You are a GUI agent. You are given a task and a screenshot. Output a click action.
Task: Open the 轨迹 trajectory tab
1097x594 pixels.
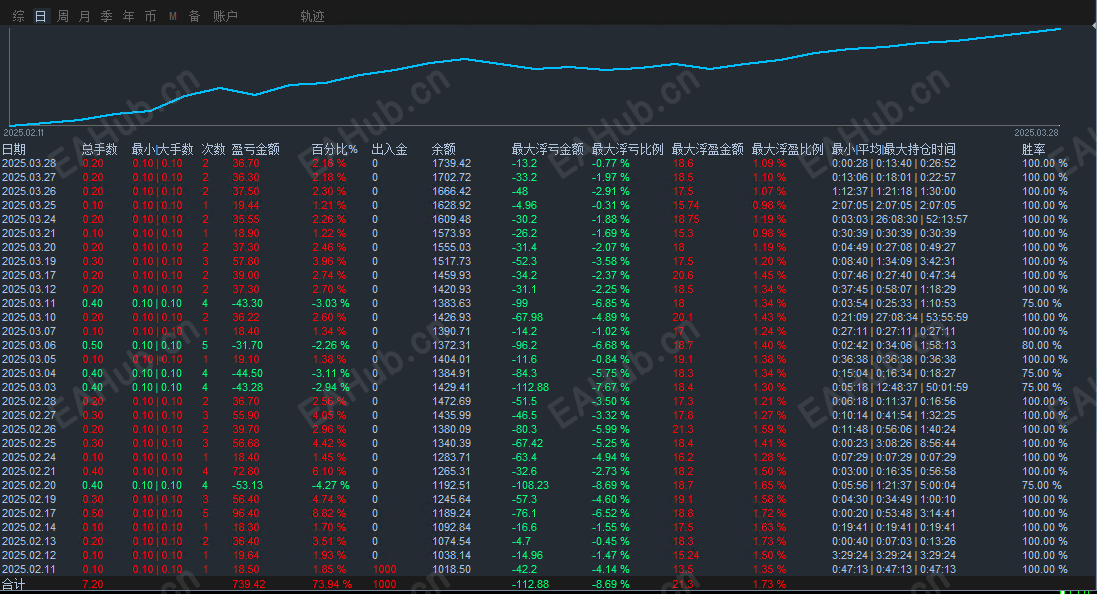click(312, 16)
